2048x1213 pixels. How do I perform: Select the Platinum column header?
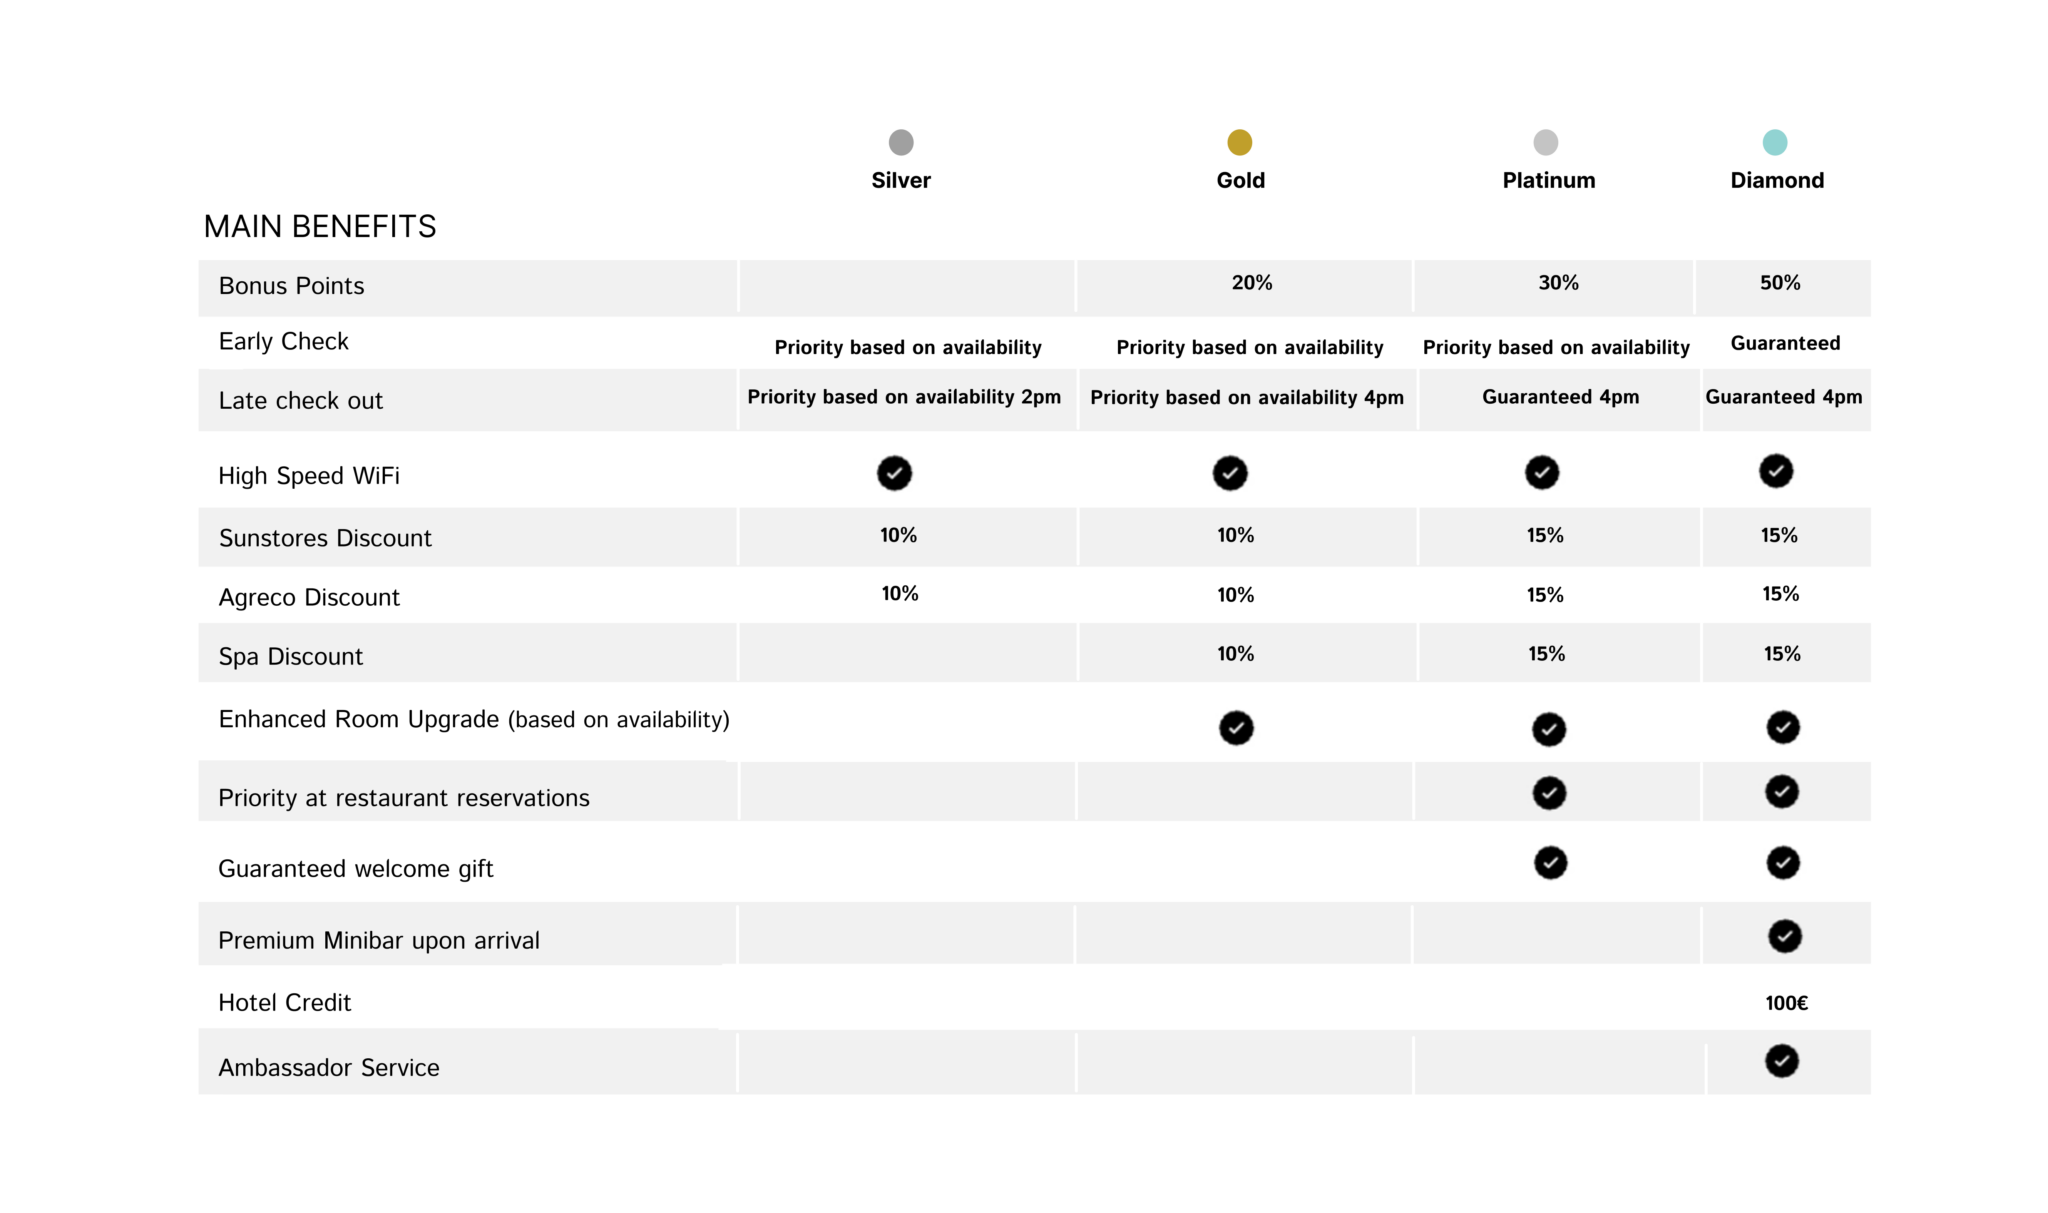point(1549,180)
